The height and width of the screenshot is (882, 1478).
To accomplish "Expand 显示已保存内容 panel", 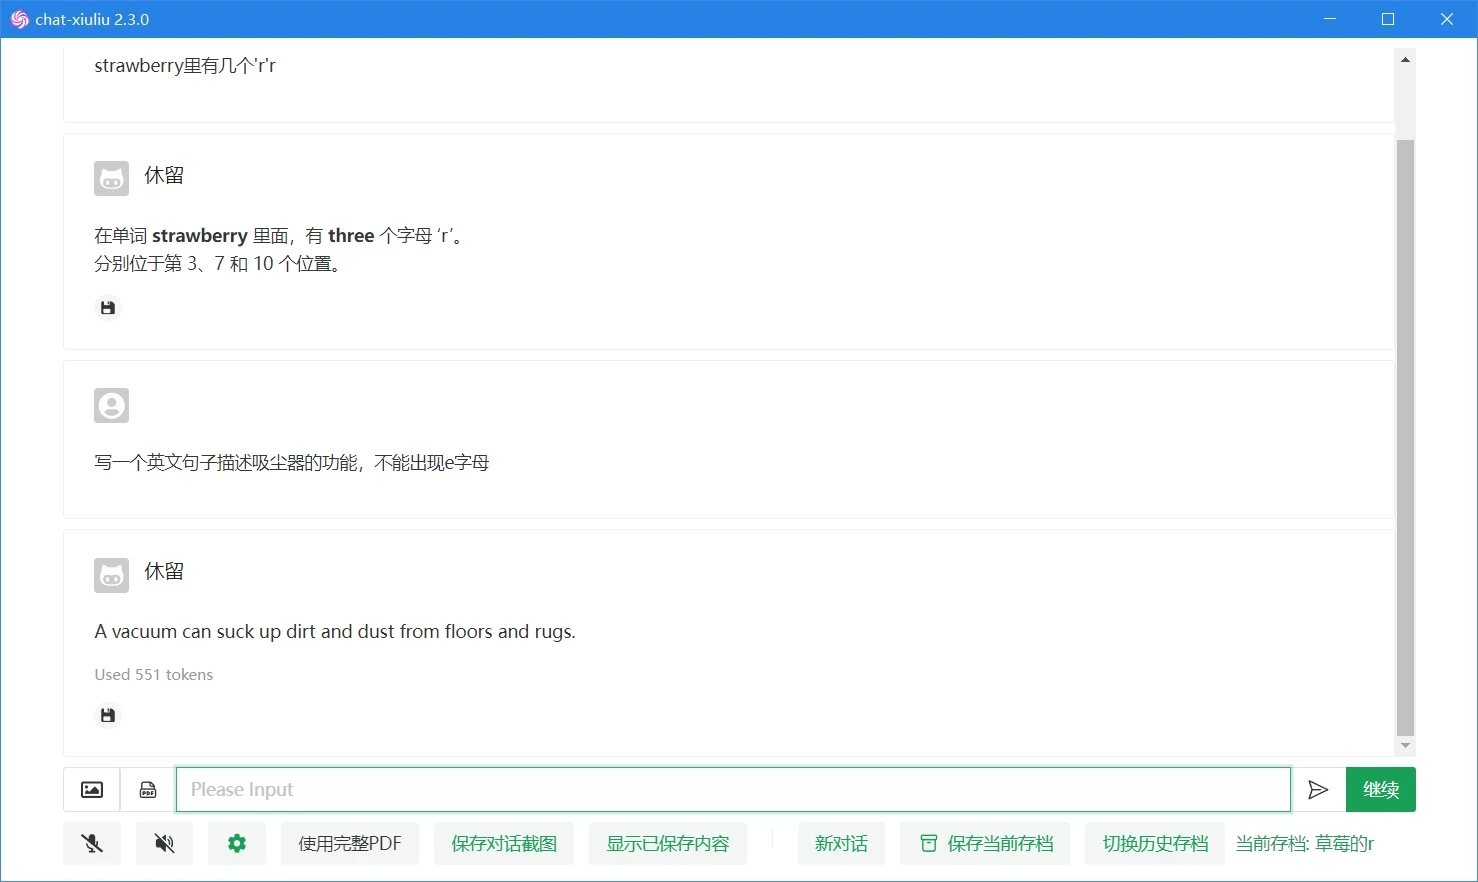I will [668, 844].
